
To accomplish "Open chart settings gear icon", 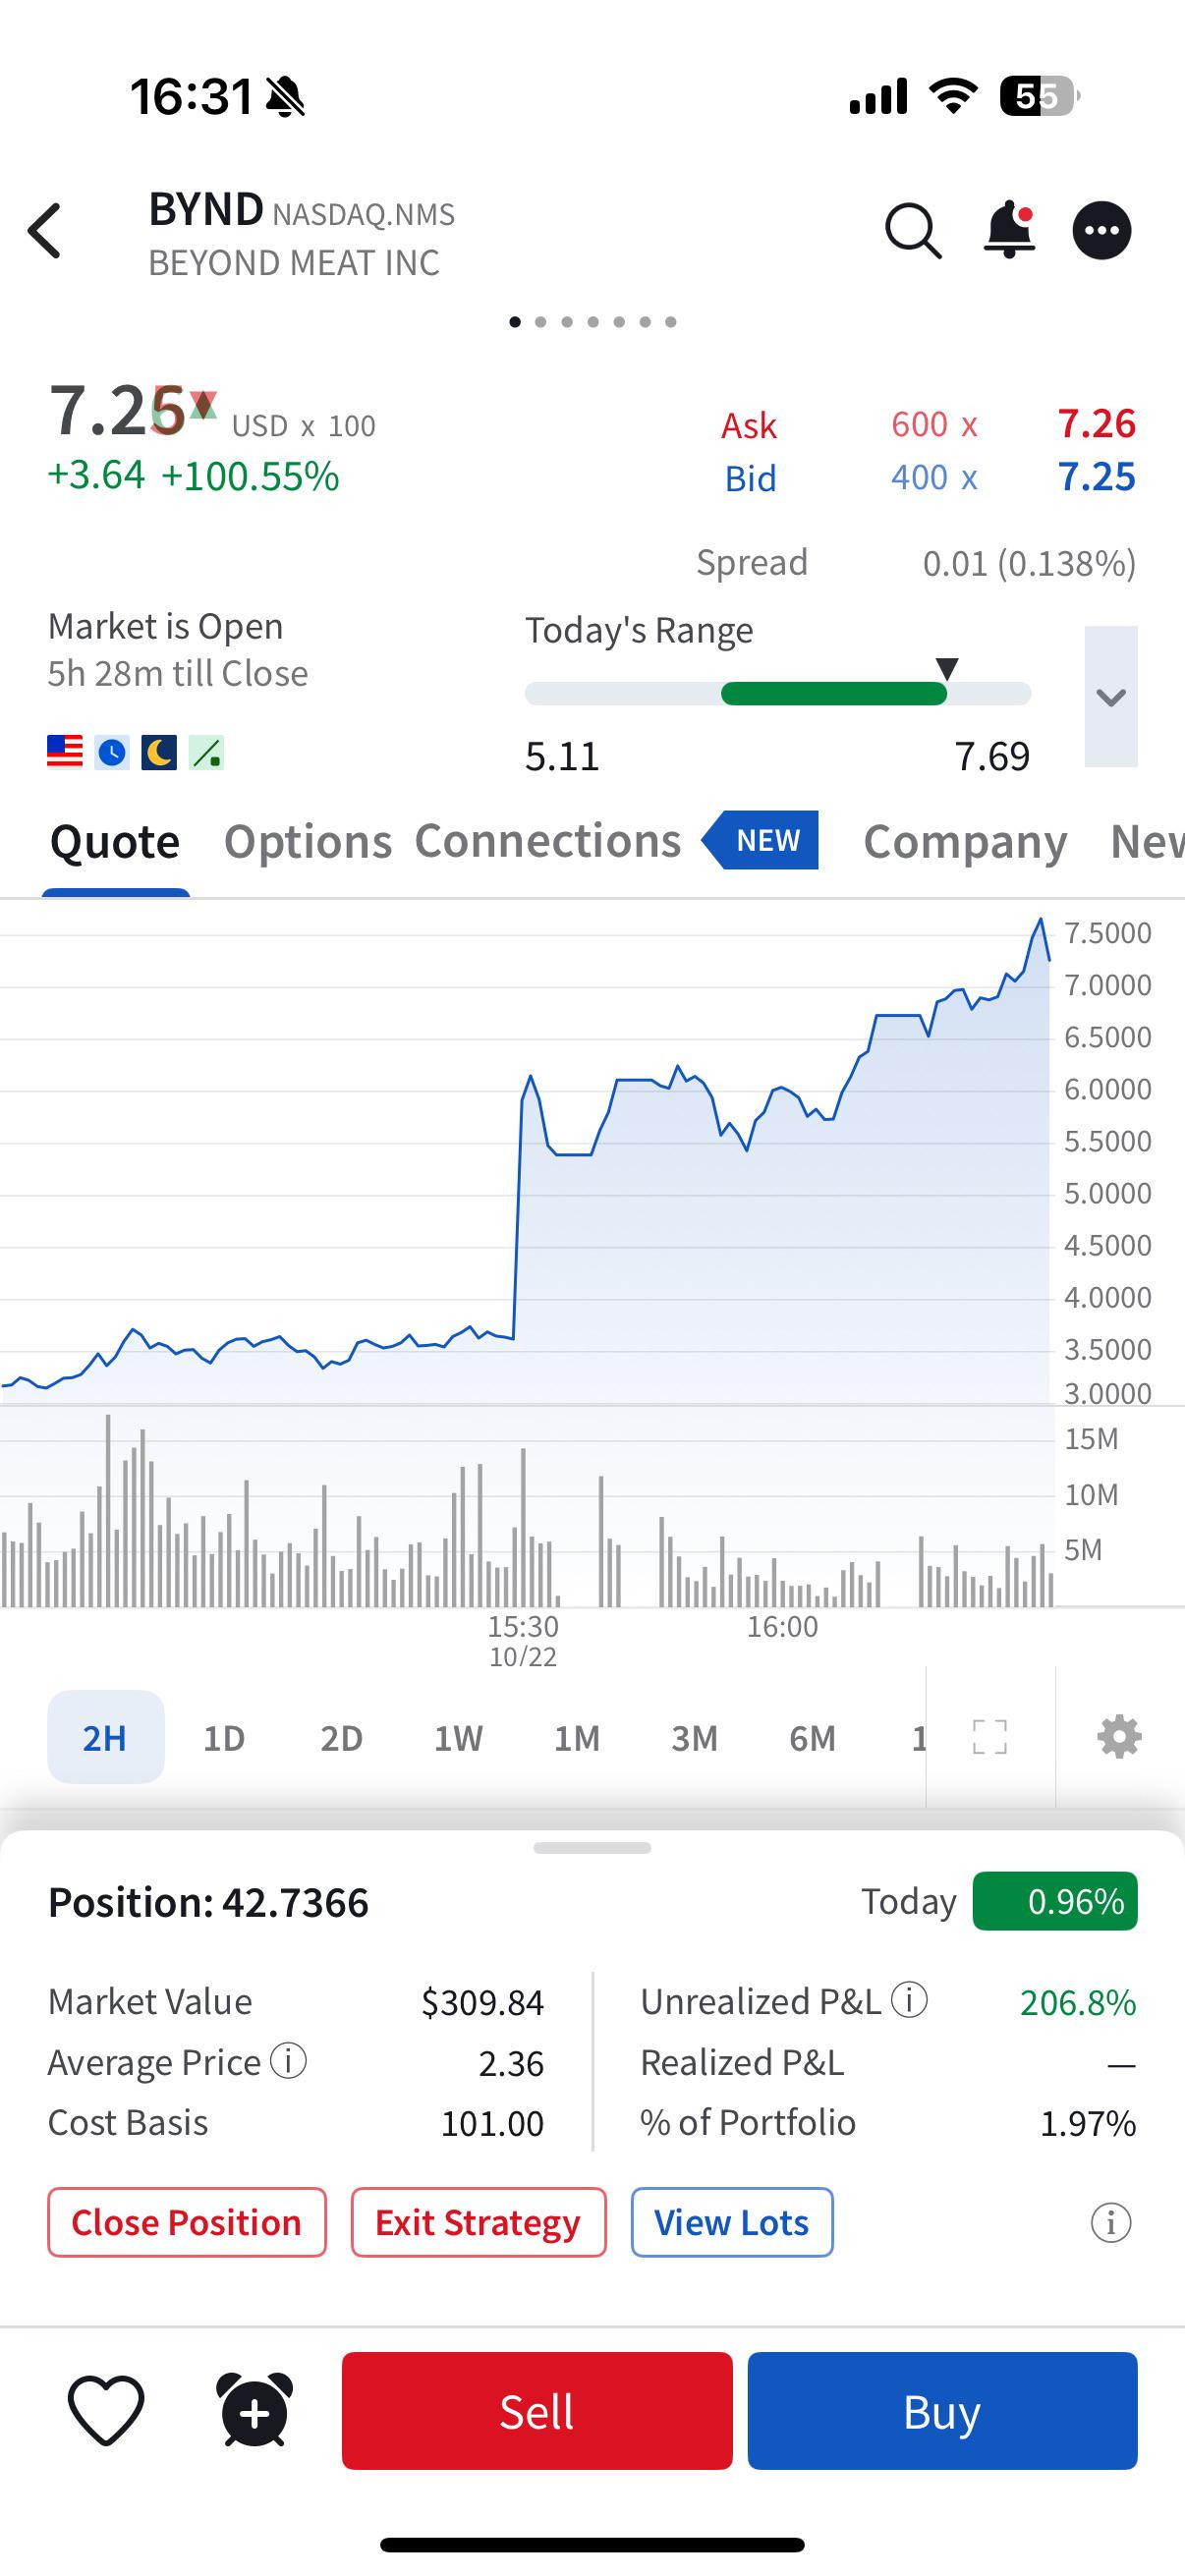I will [x=1119, y=1737].
